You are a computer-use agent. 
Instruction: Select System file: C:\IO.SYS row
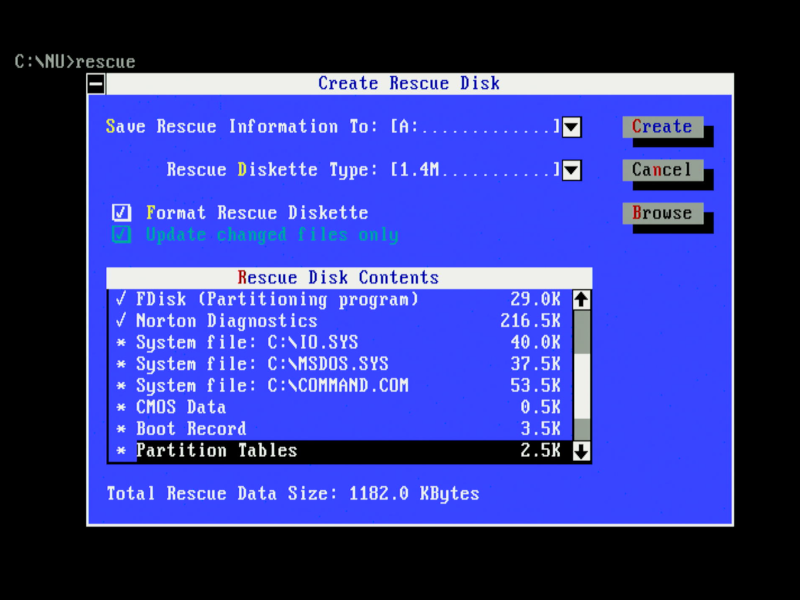tap(339, 342)
